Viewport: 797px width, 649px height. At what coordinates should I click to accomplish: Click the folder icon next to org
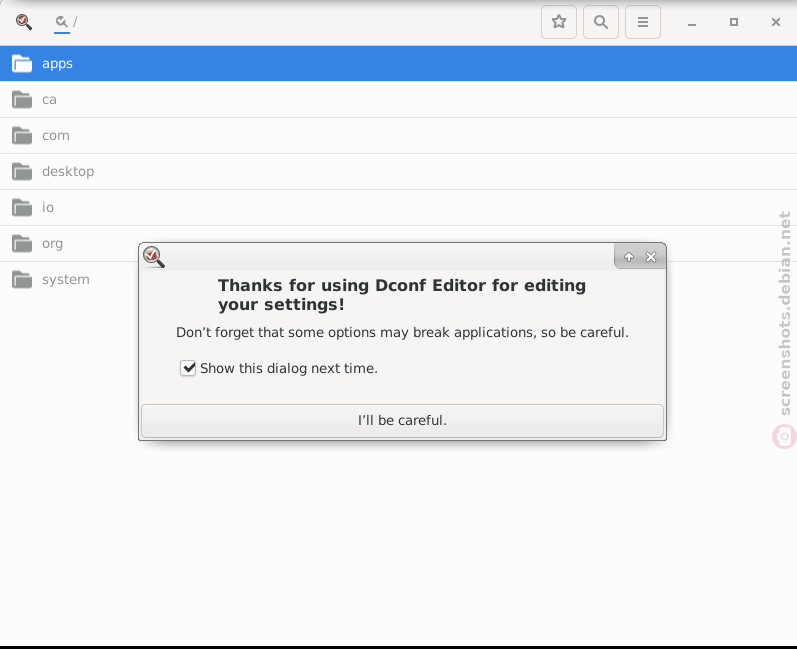point(22,244)
